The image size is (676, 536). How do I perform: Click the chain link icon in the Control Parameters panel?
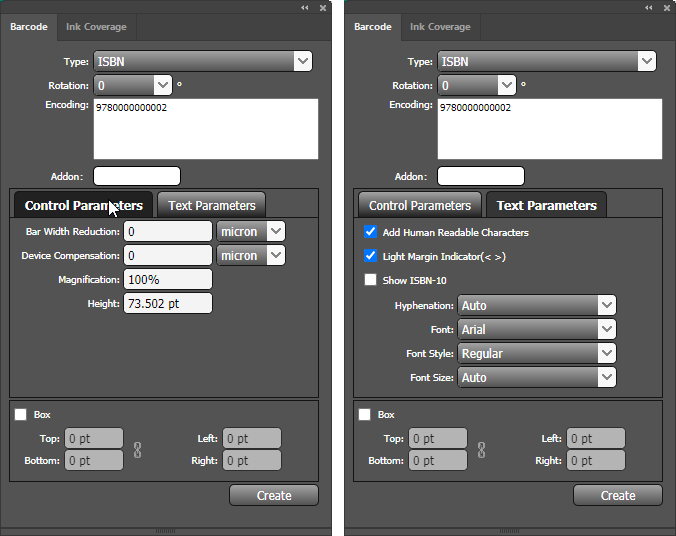click(x=137, y=450)
